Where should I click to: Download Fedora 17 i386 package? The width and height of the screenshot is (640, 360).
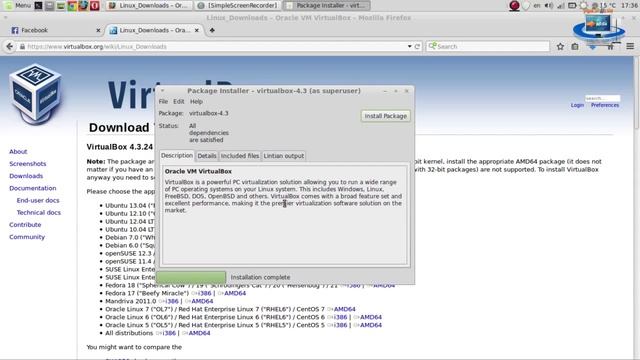coord(204,293)
